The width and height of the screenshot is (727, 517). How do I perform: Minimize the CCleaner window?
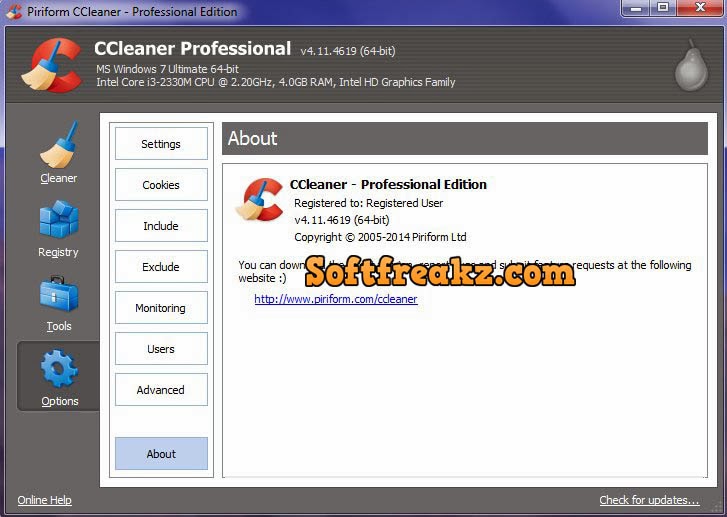[x=636, y=8]
